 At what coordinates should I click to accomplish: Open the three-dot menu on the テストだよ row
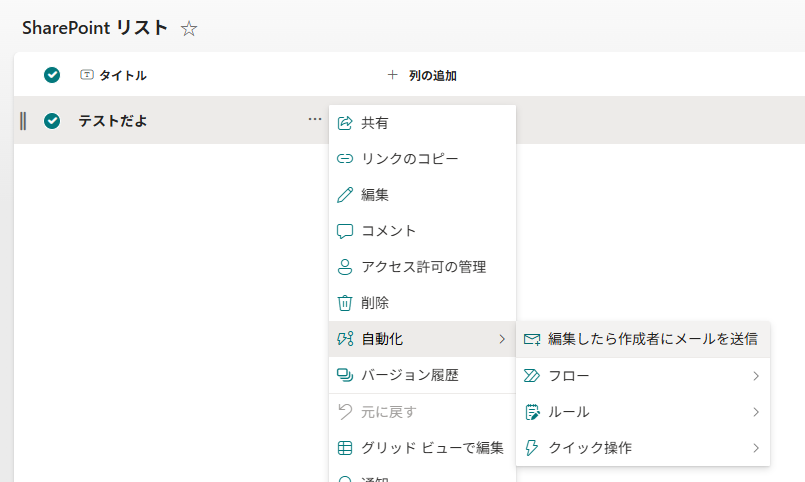coord(315,120)
